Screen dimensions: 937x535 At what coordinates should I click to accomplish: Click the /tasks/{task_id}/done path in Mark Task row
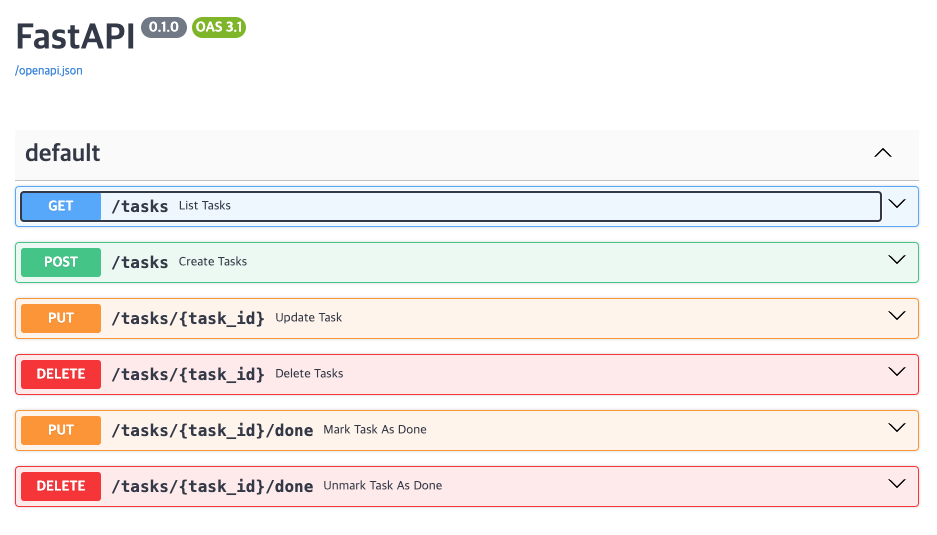pyautogui.click(x=212, y=430)
